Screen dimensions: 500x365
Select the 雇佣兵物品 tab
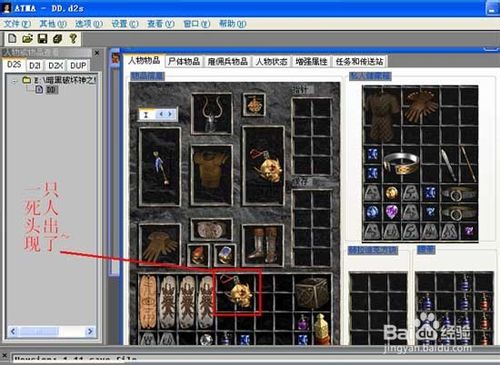pos(228,61)
